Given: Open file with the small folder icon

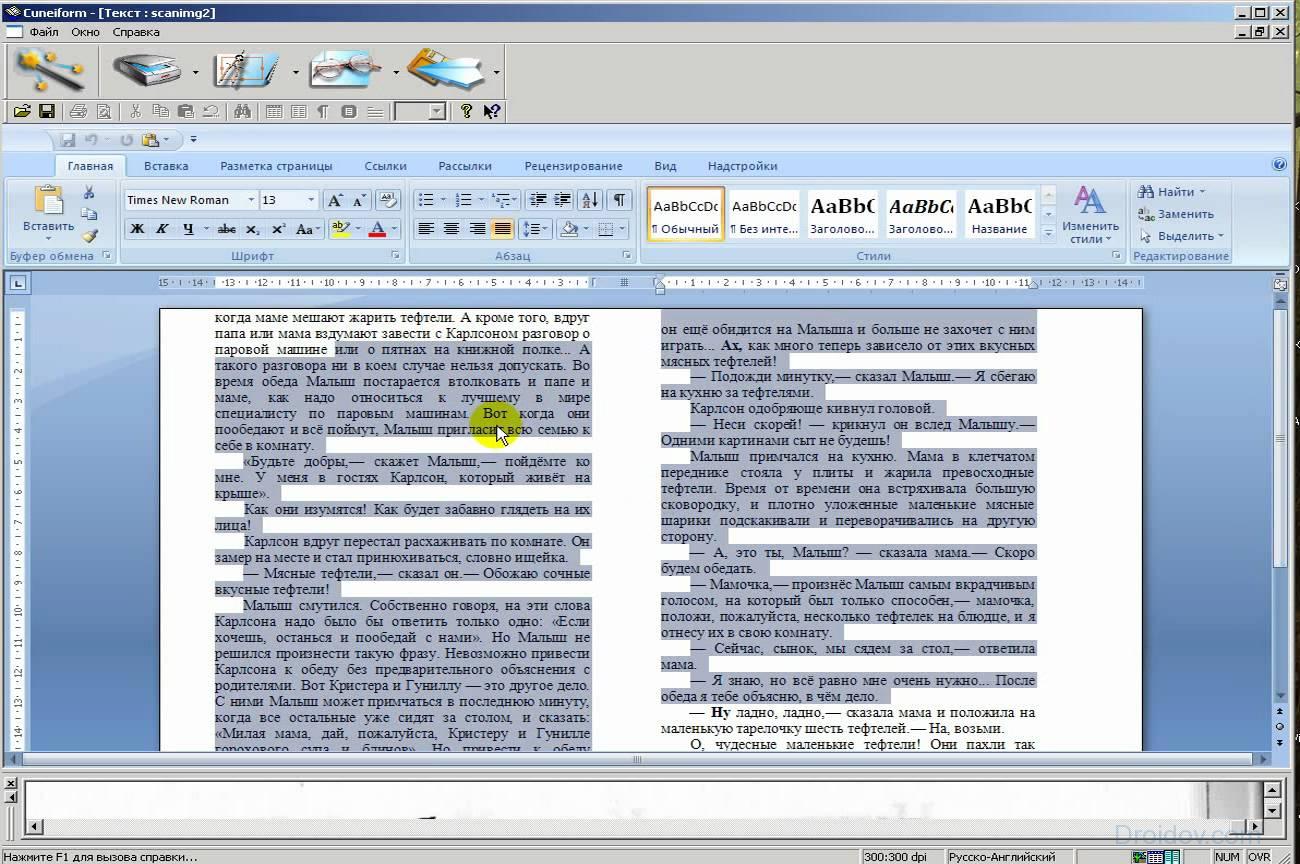Looking at the screenshot, I should [22, 112].
